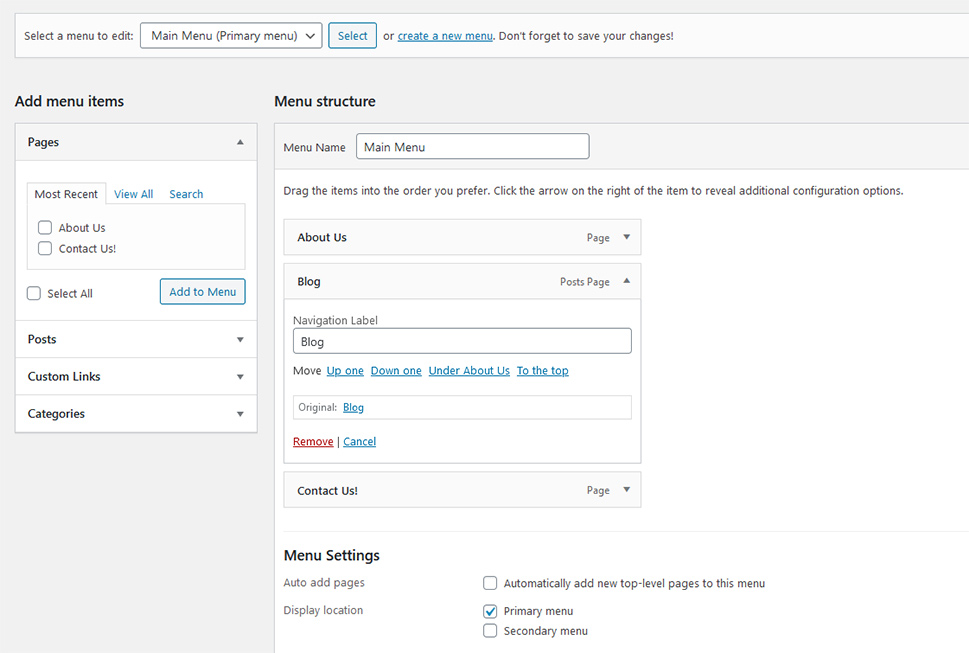Open the menu selection dropdown
The height and width of the screenshot is (653, 969).
[x=231, y=36]
